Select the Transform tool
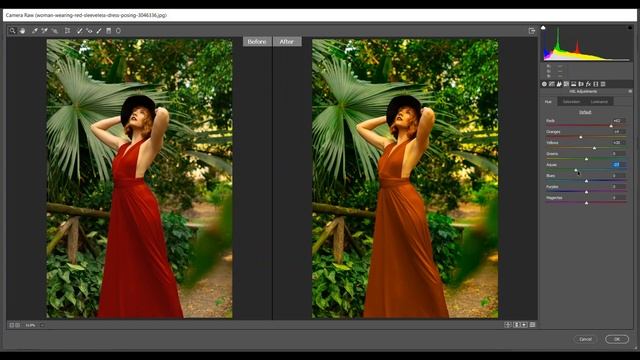This screenshot has height=360, width=640. [x=67, y=31]
